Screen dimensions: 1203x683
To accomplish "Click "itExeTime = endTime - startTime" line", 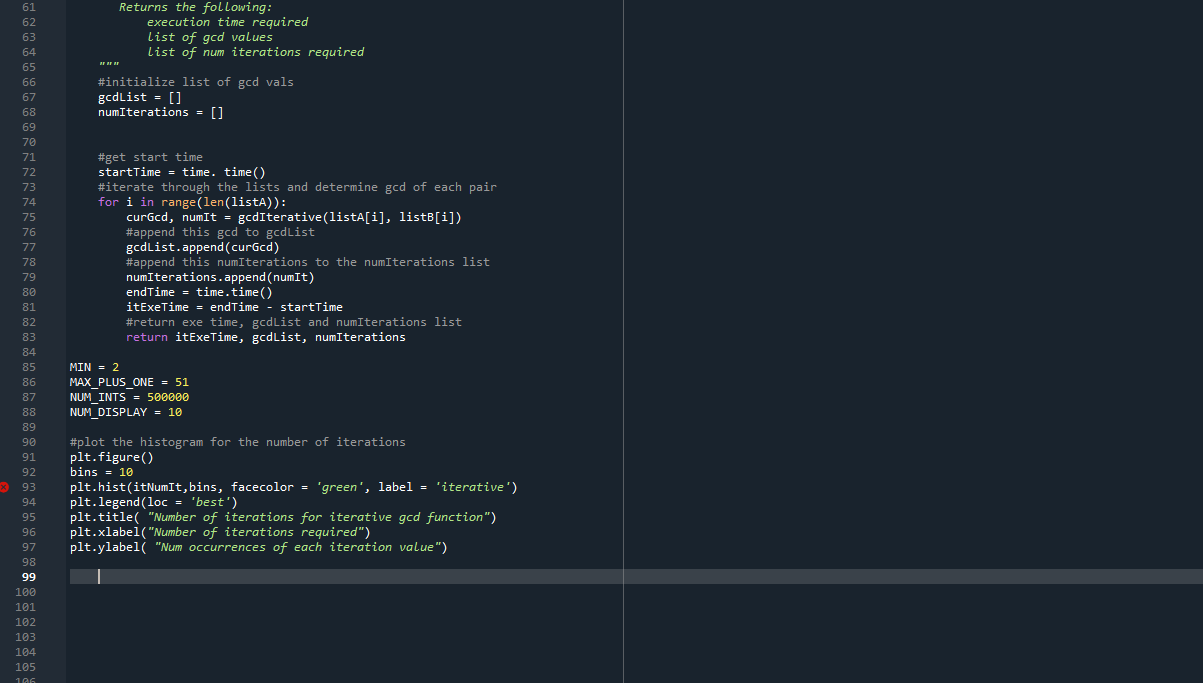I will [234, 307].
